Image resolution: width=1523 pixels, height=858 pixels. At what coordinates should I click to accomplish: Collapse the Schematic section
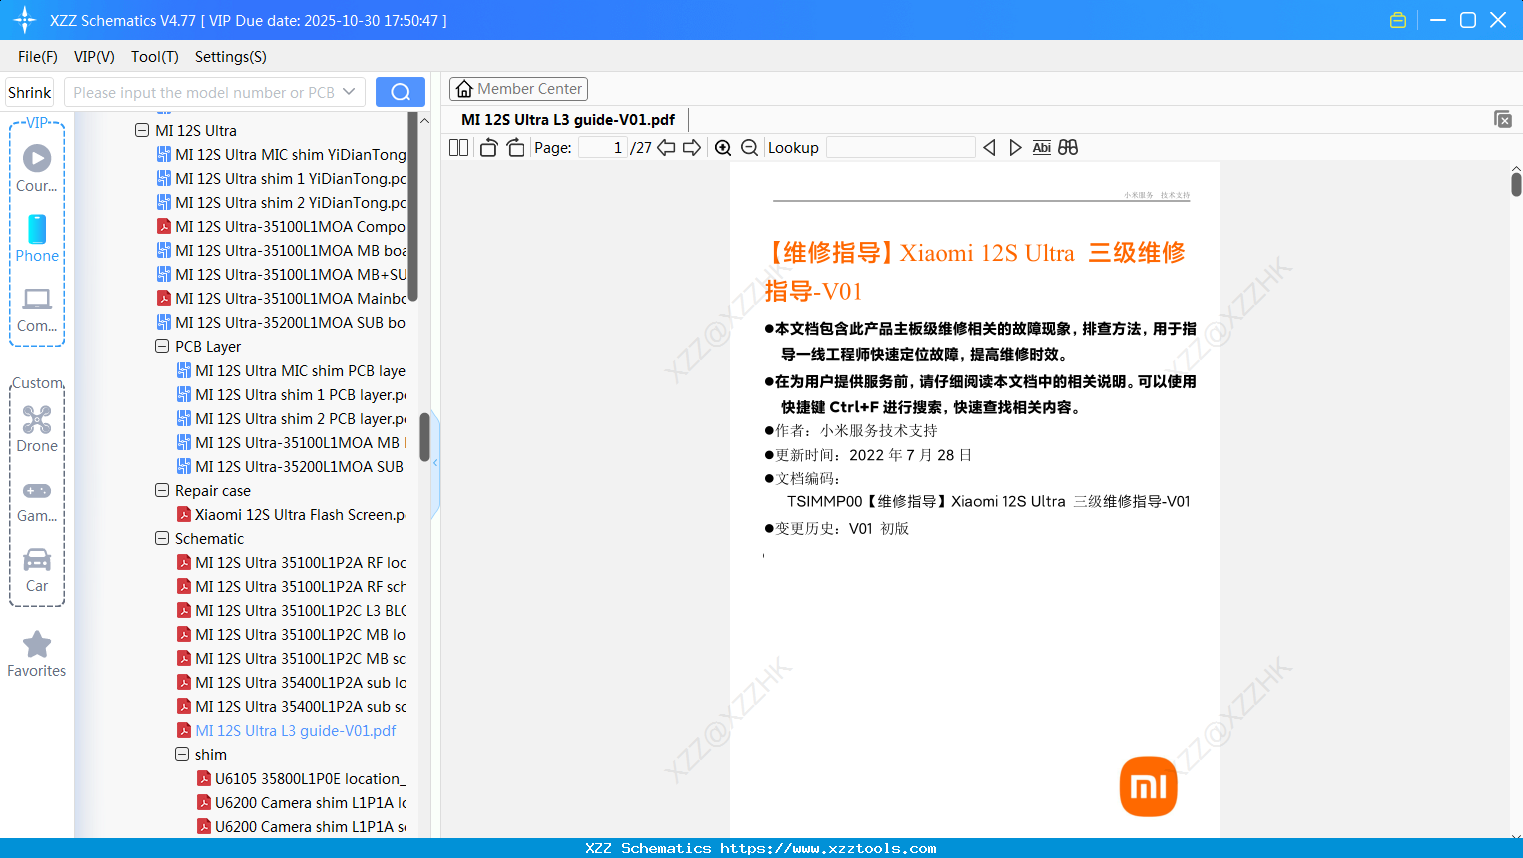162,538
